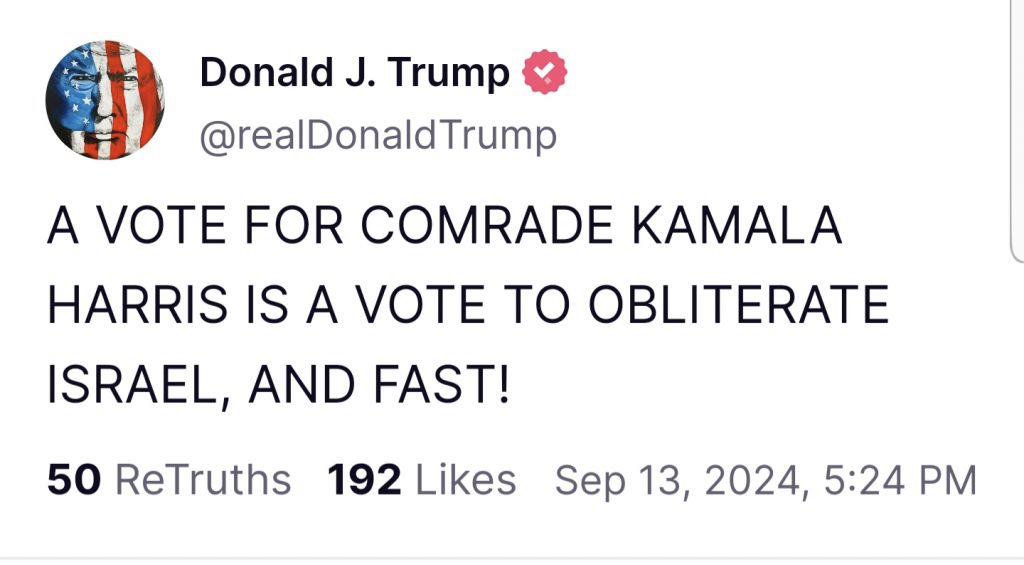Screen dimensions: 1024x565
Task: Click the word KAMALA in the post
Action: (x=737, y=225)
